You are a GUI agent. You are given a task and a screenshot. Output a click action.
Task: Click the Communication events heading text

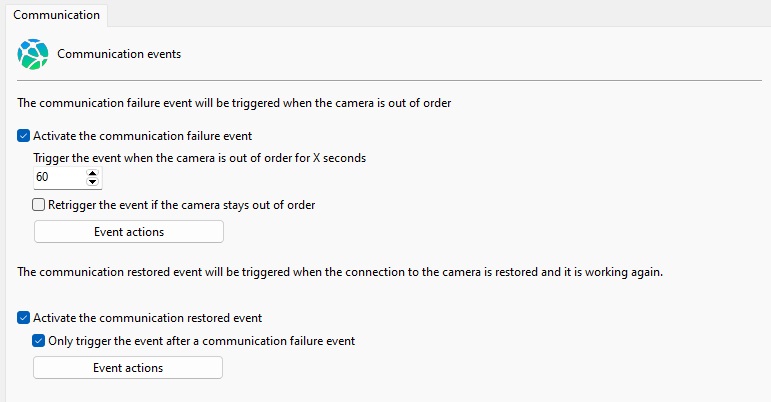(119, 54)
